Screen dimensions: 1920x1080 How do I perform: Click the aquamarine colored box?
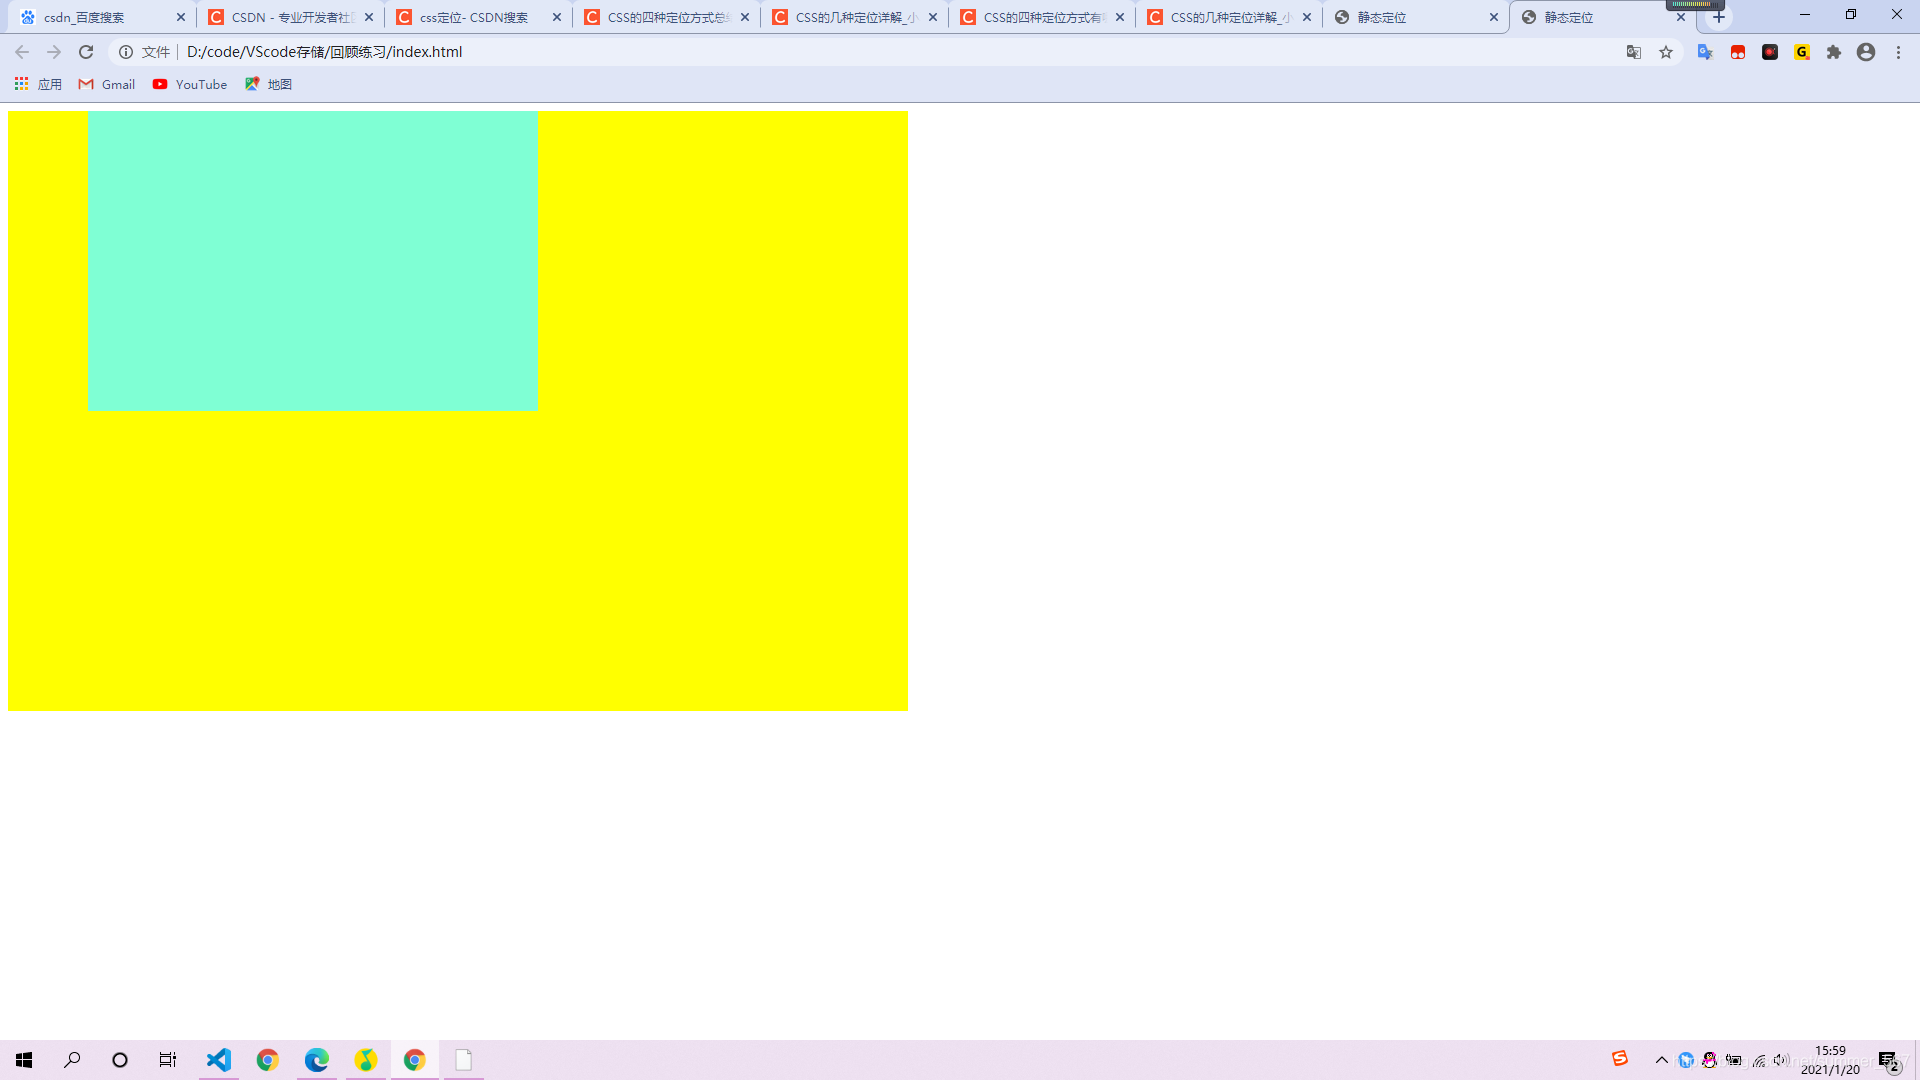pyautogui.click(x=312, y=261)
